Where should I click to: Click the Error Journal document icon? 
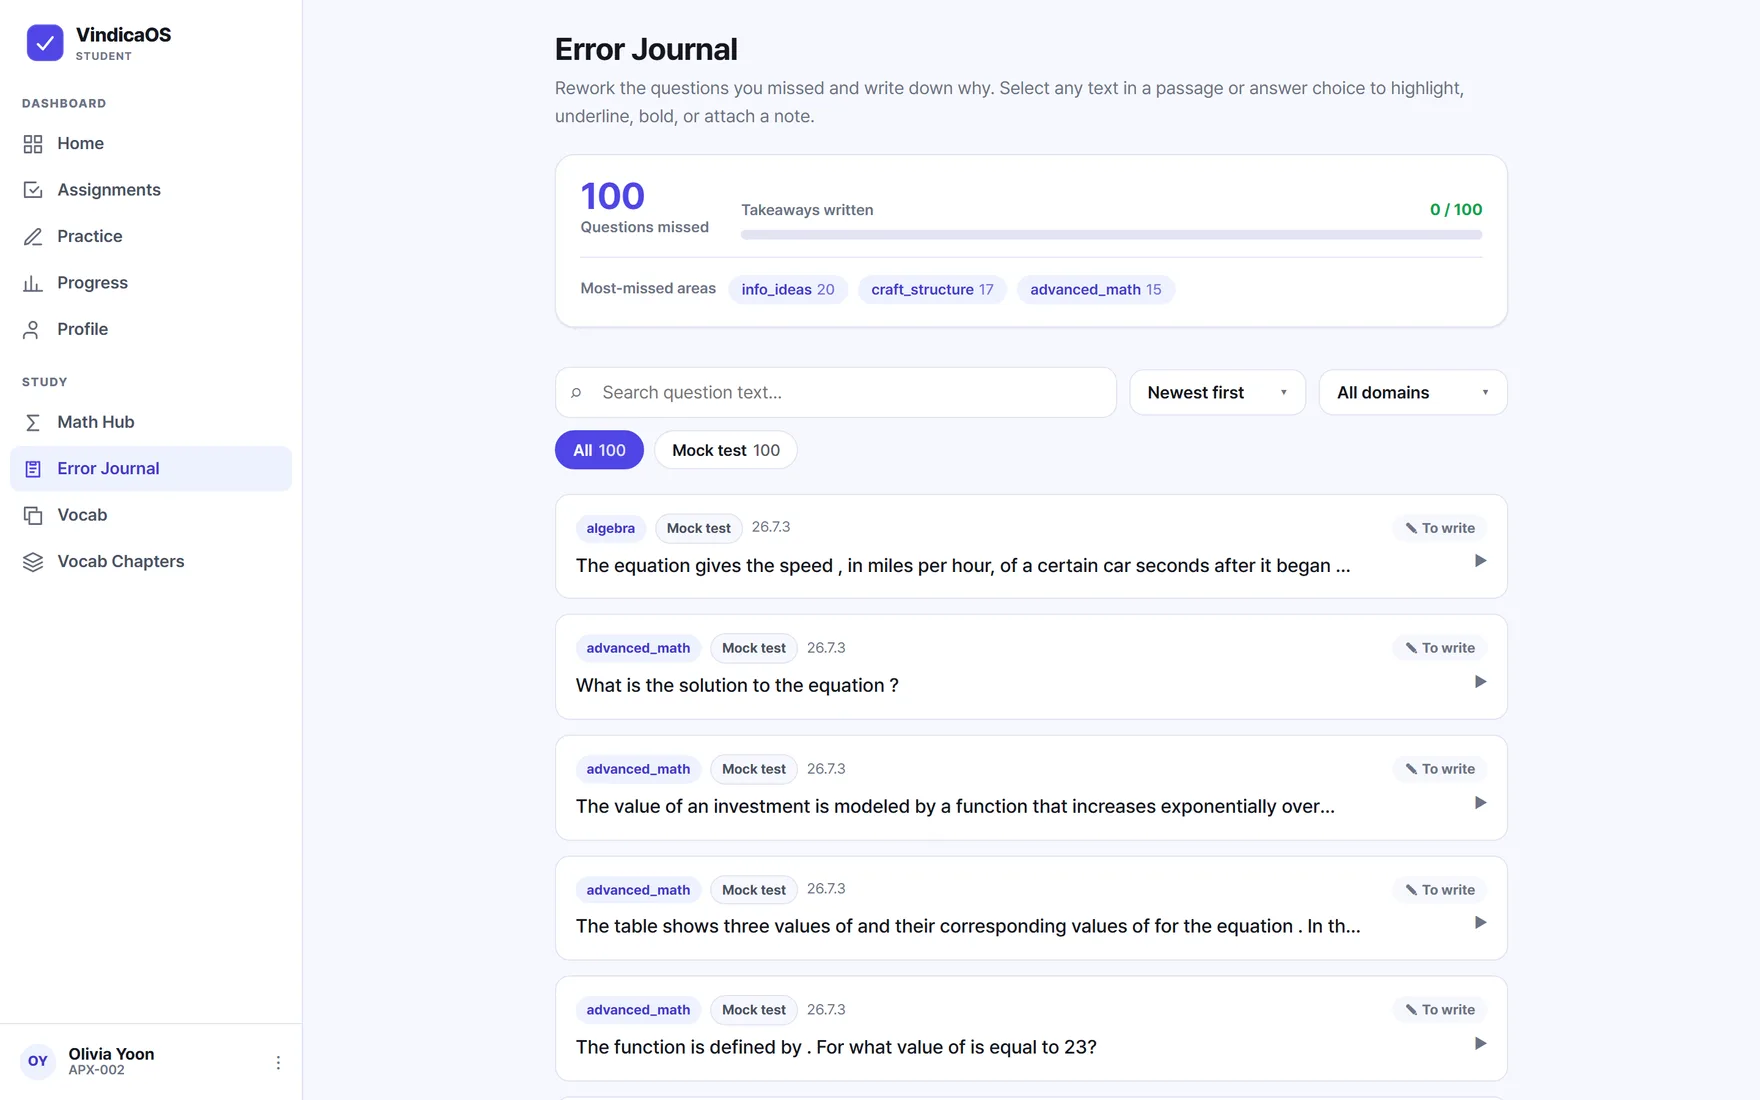[x=33, y=469]
